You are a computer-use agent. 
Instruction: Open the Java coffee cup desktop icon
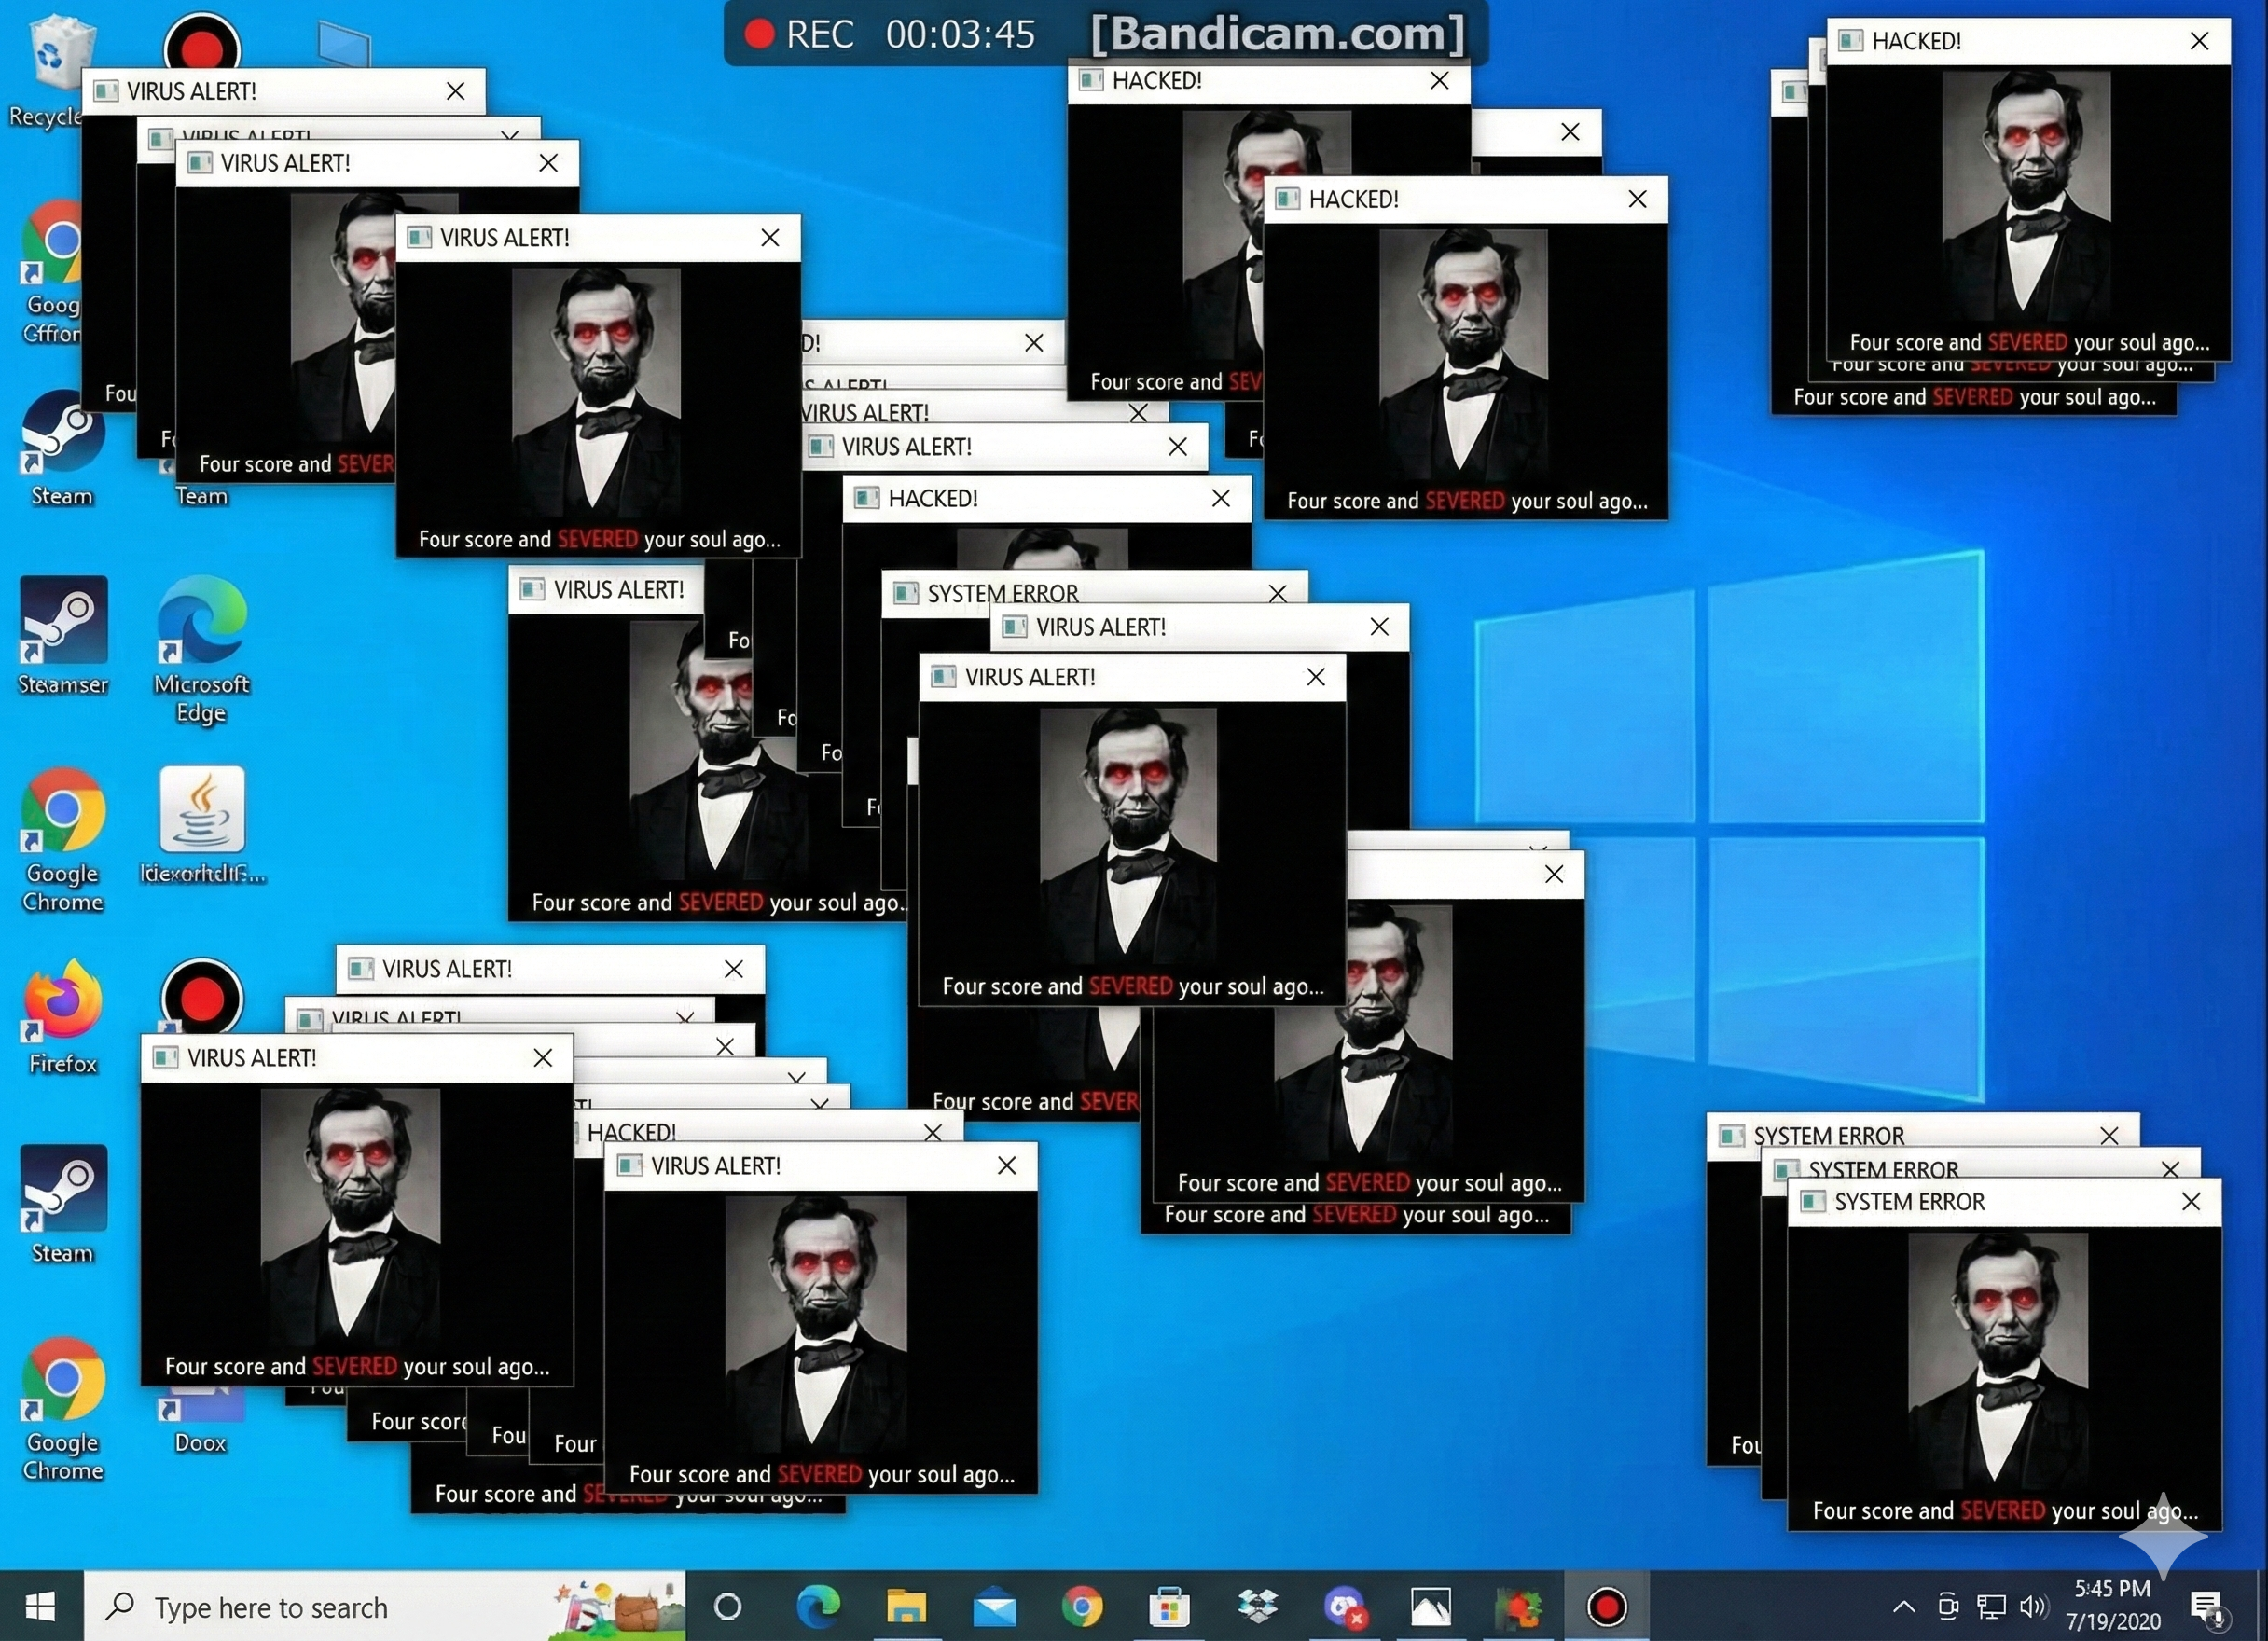(x=201, y=811)
